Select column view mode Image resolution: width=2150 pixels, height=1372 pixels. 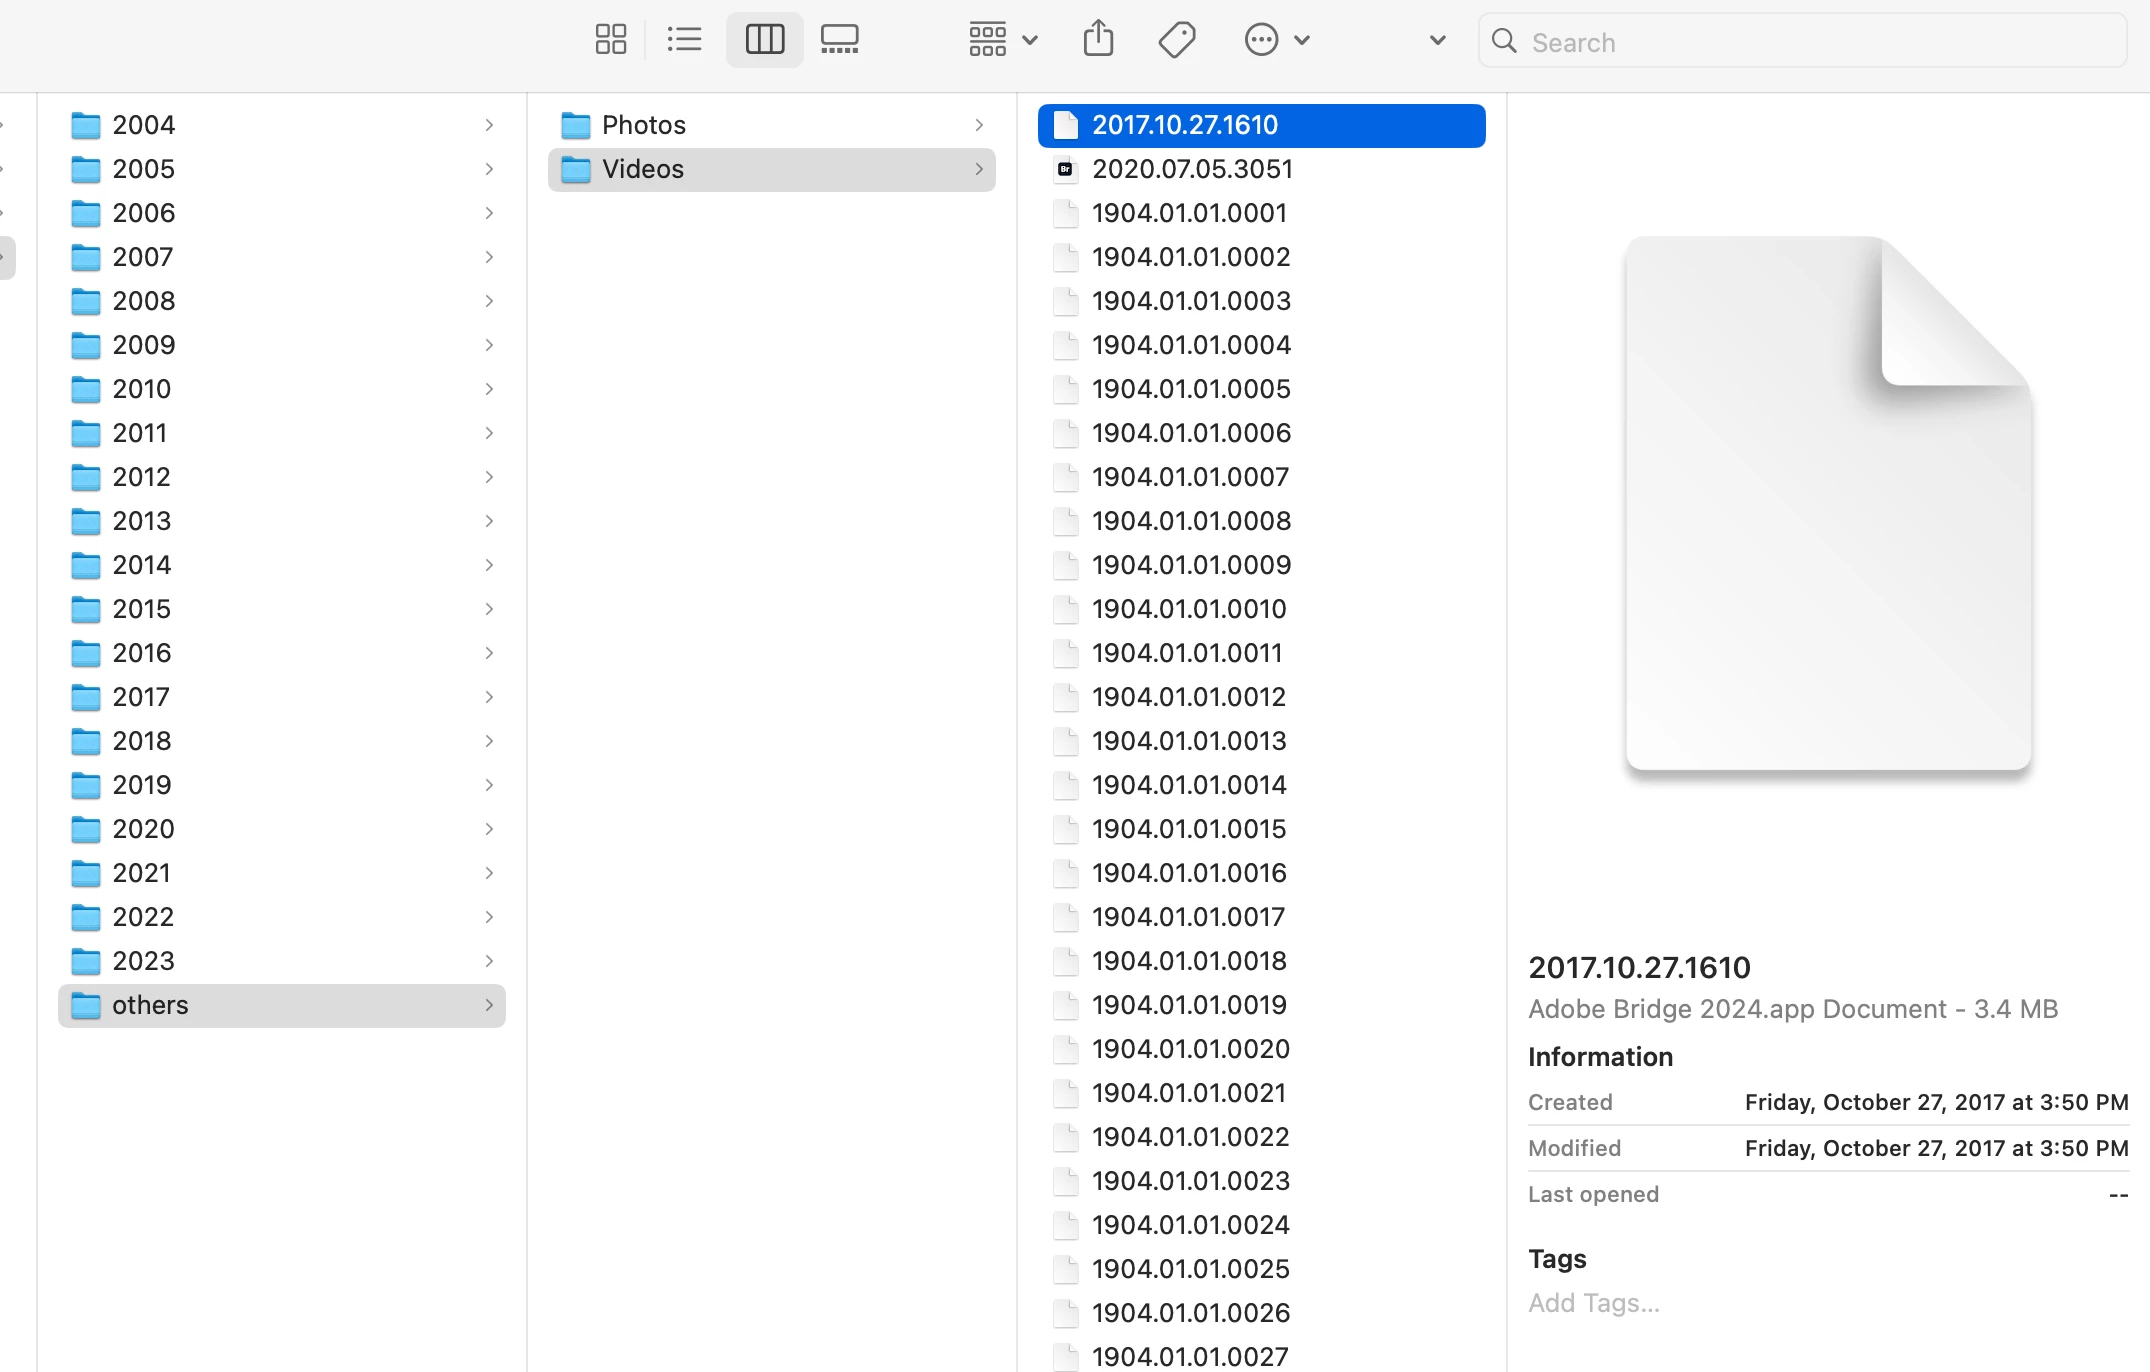click(x=764, y=40)
